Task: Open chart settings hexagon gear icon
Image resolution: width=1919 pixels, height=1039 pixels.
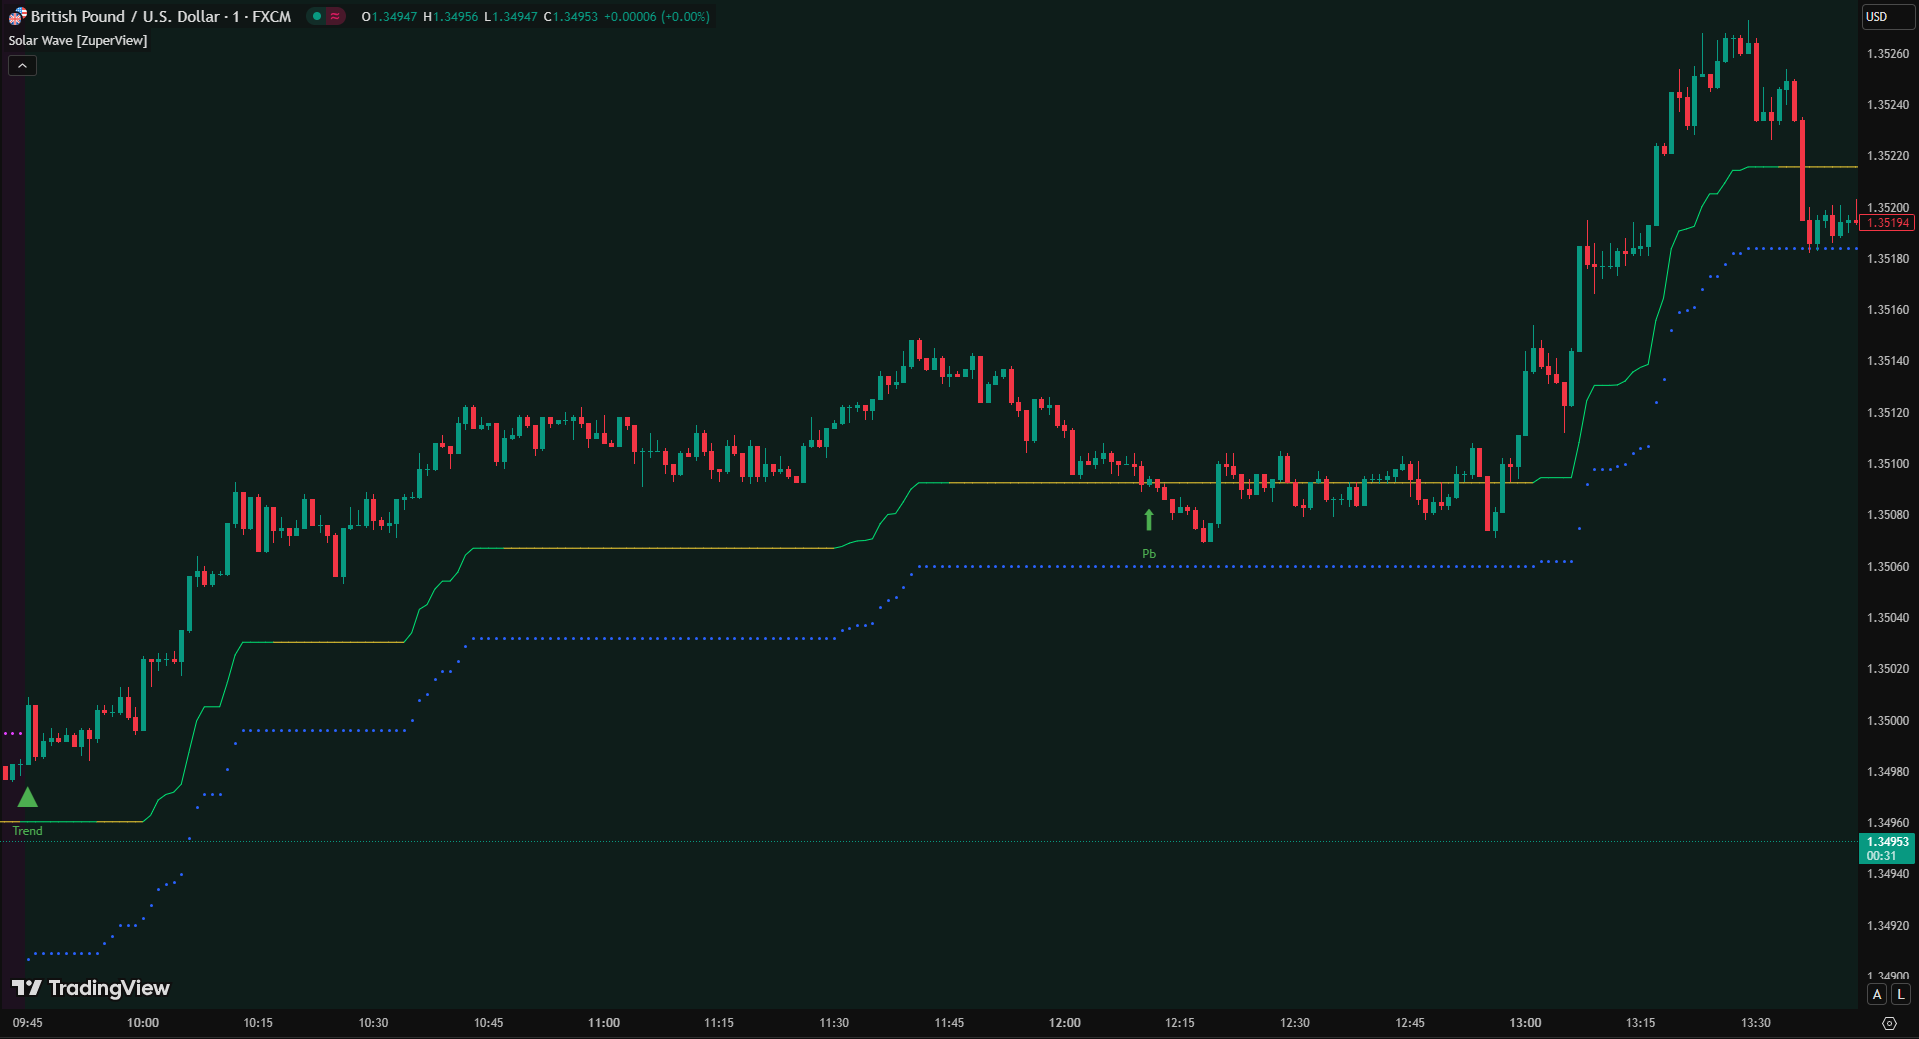Action: tap(1888, 1023)
